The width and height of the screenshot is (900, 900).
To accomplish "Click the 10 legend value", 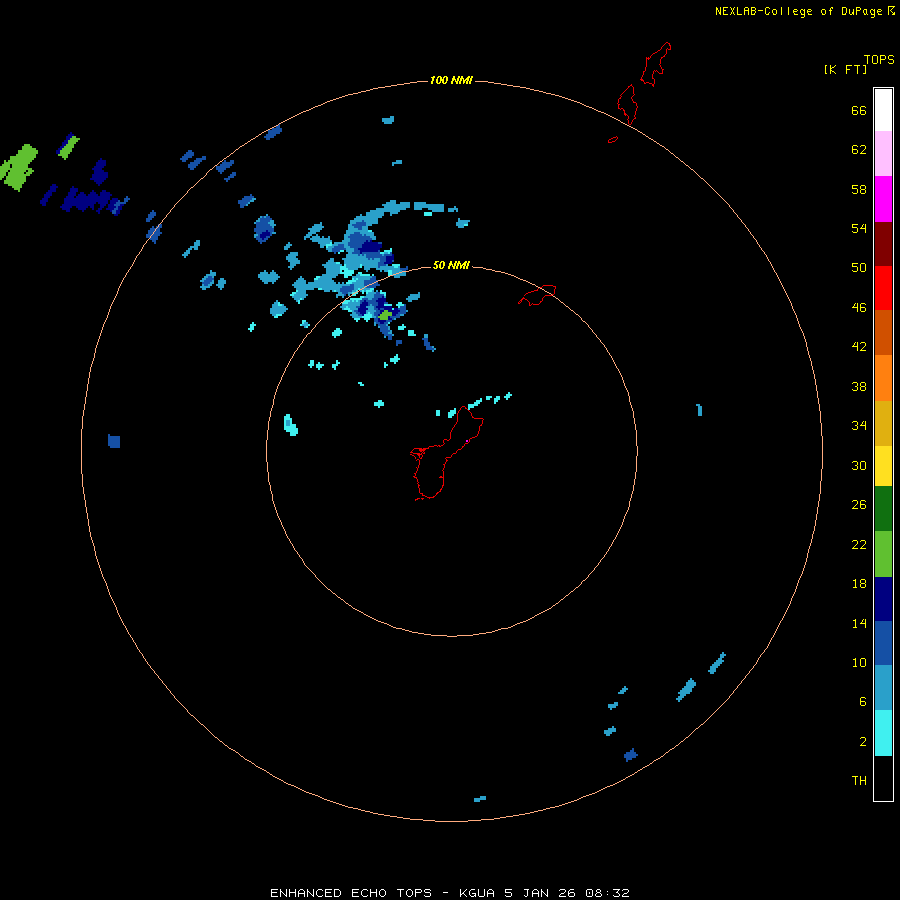I will click(x=859, y=662).
